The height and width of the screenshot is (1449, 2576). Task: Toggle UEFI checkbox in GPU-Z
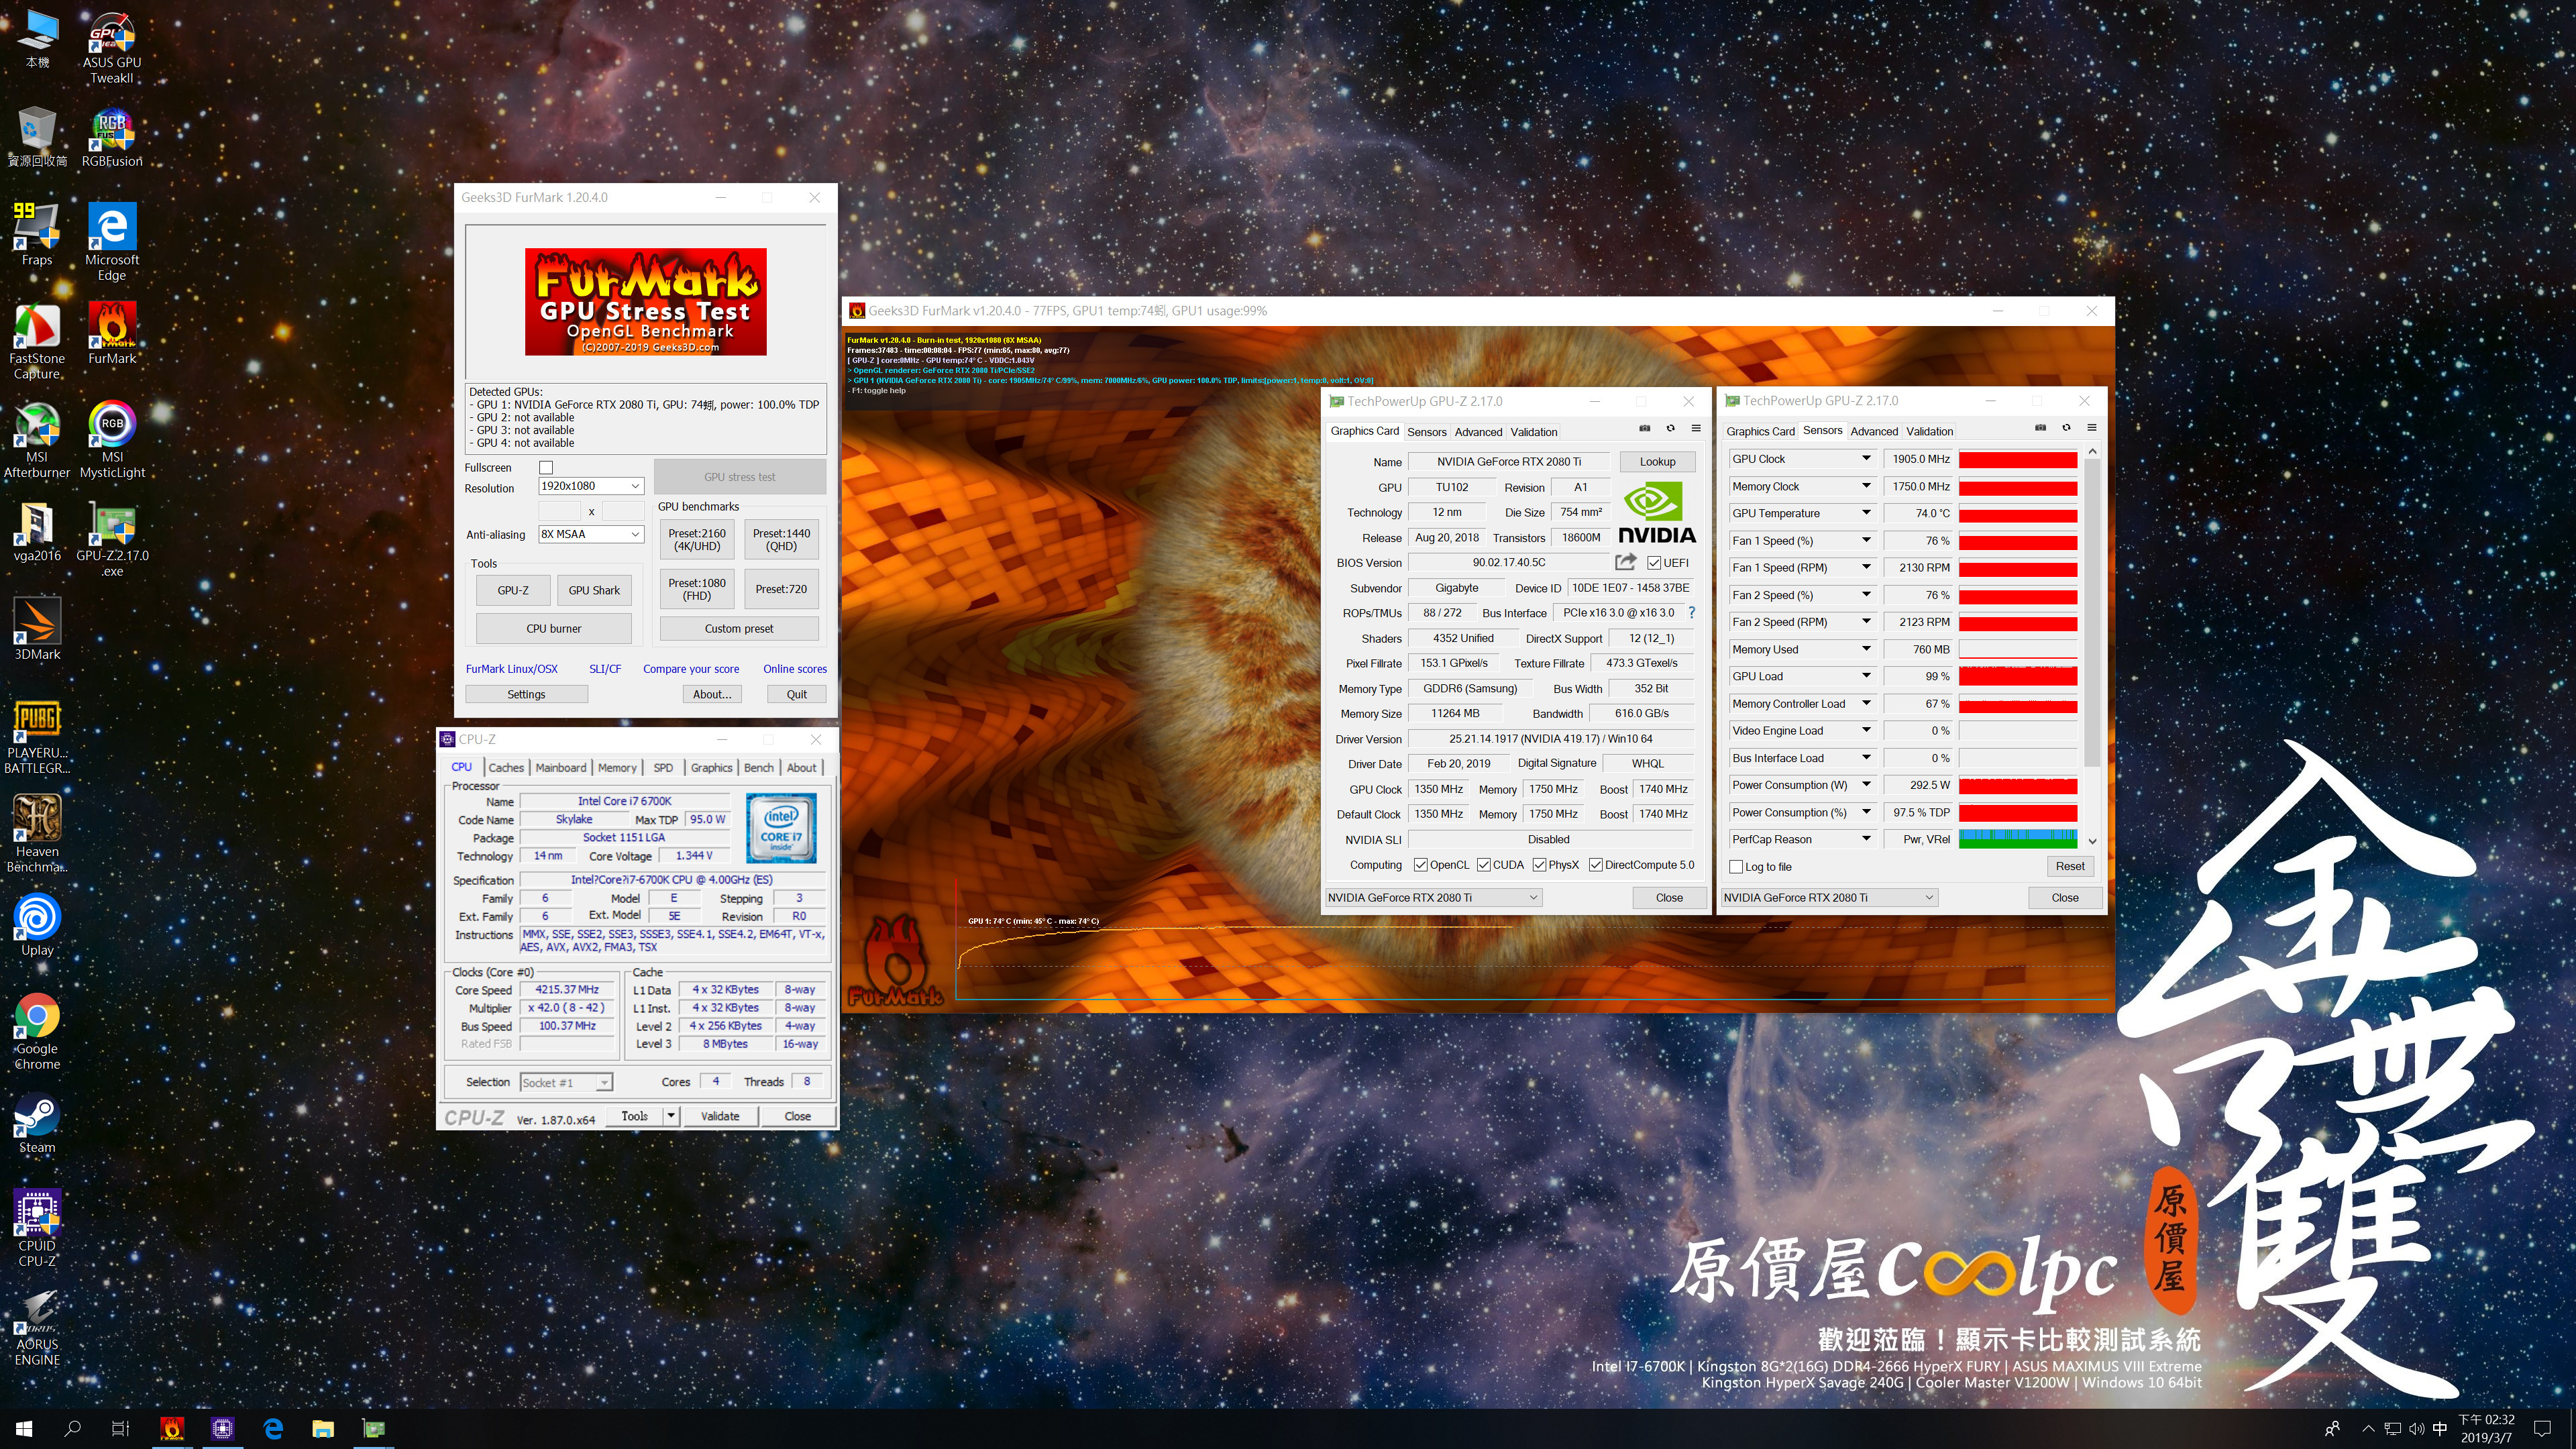coord(1653,563)
